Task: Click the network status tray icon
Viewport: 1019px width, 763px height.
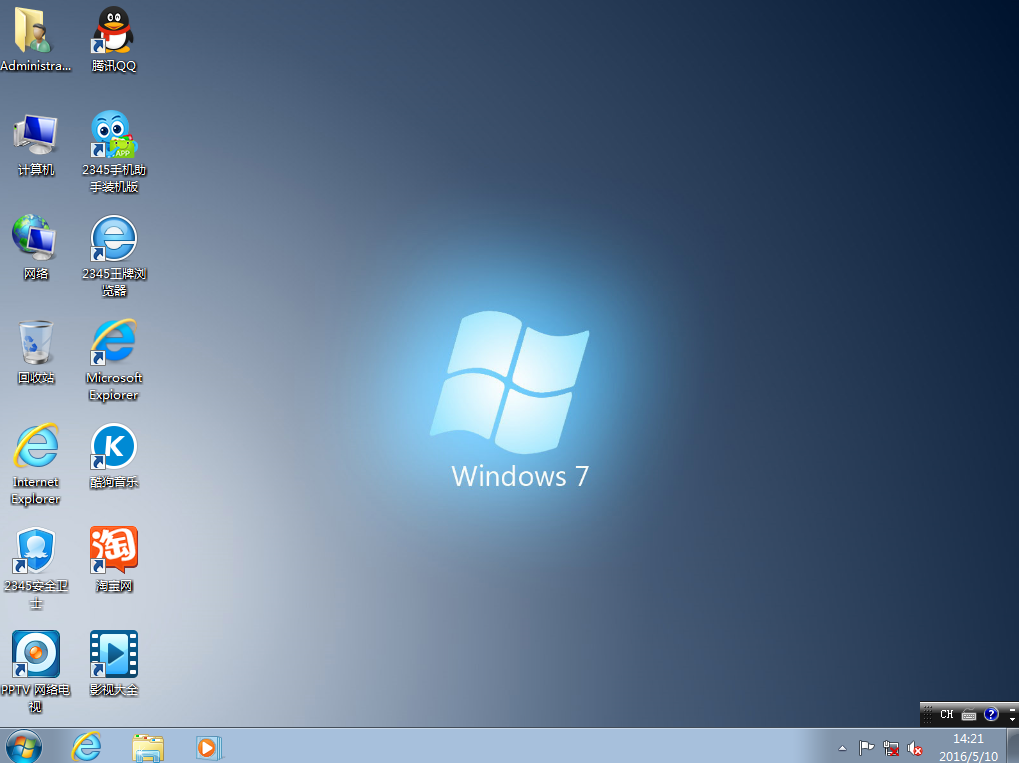Action: point(891,749)
